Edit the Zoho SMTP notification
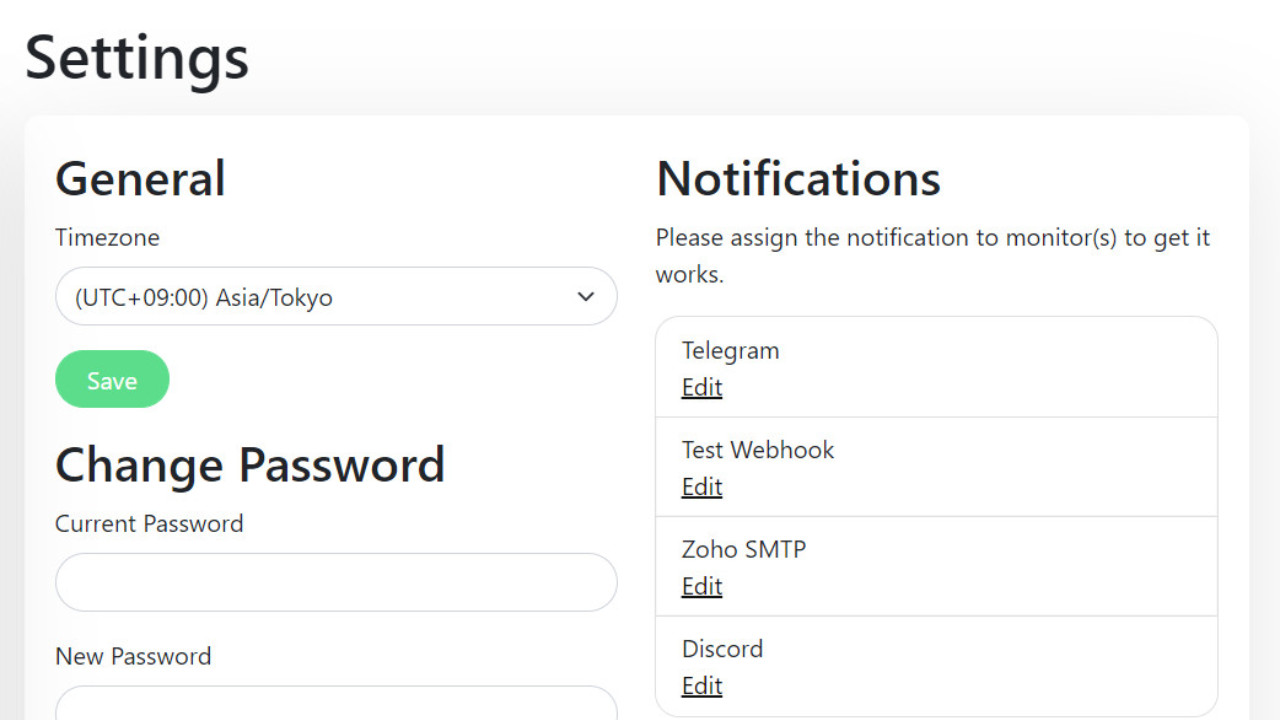1280x720 pixels. coord(702,586)
